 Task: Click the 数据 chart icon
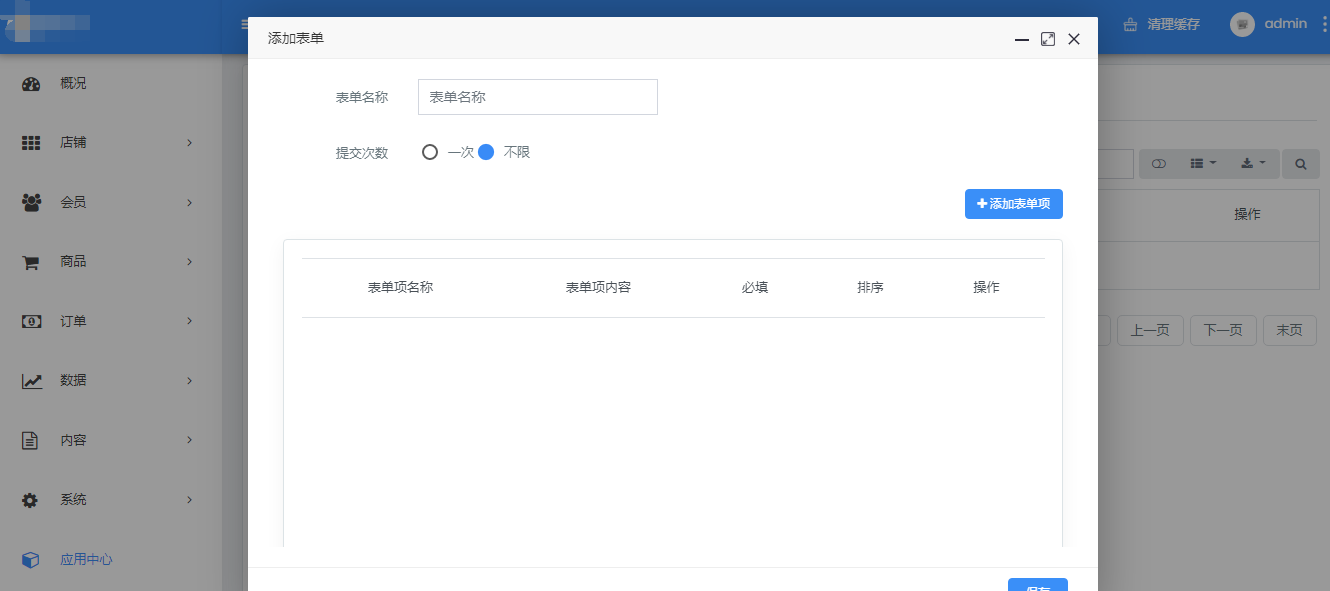31,381
